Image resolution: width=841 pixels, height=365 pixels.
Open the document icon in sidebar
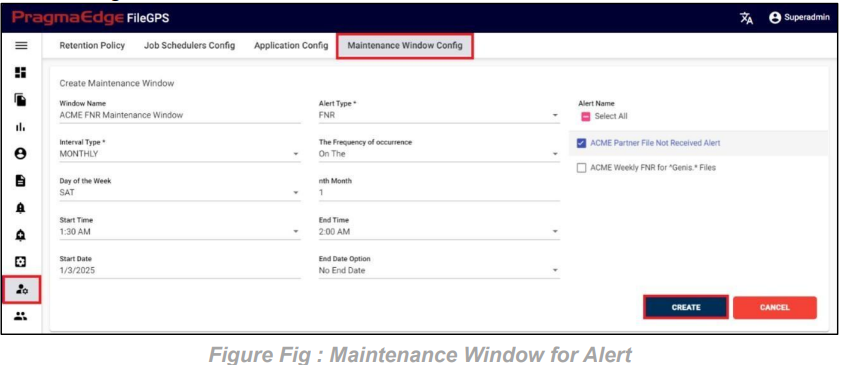tap(21, 181)
